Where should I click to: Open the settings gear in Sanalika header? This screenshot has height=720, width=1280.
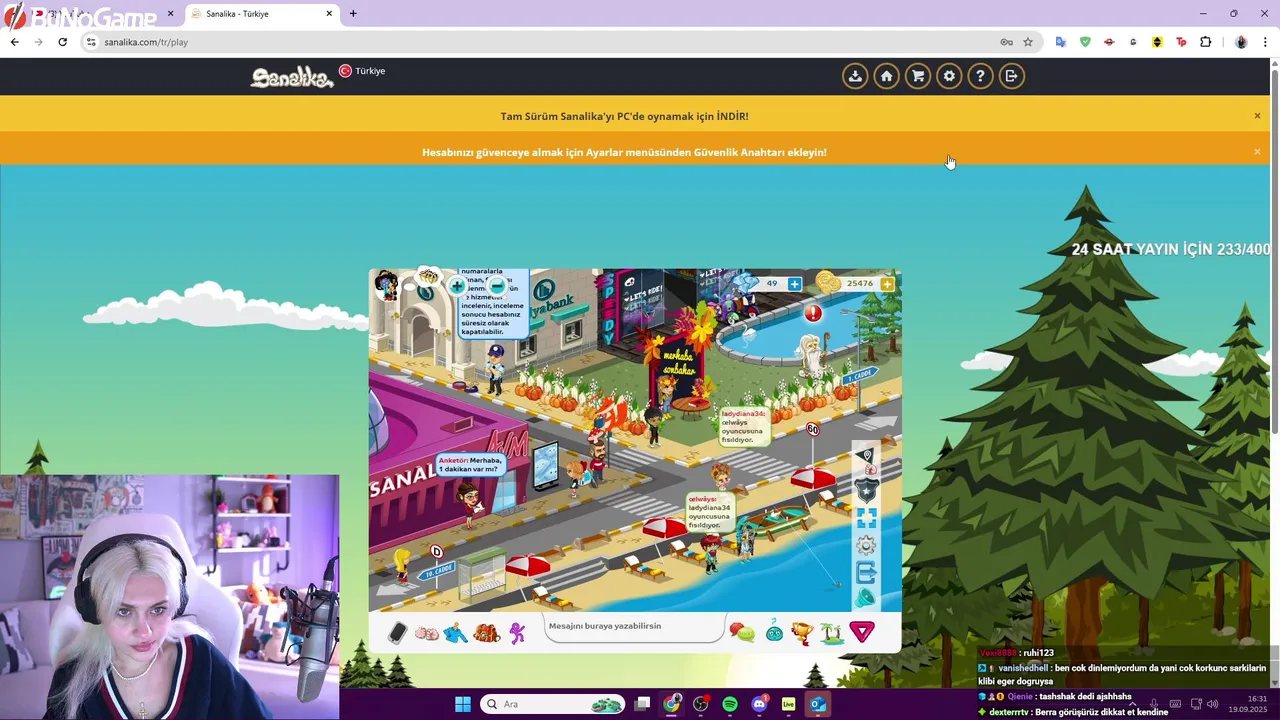pyautogui.click(x=949, y=76)
